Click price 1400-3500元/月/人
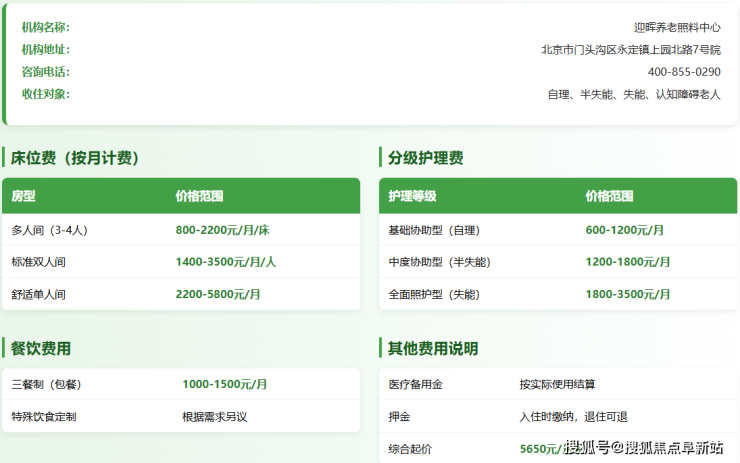Image resolution: width=740 pixels, height=463 pixels. click(226, 262)
